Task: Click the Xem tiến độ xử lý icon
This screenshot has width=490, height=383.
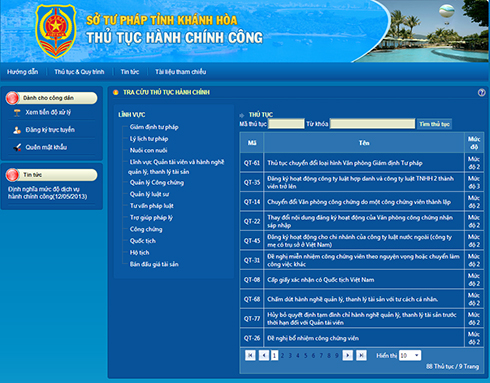Action: [x=17, y=113]
